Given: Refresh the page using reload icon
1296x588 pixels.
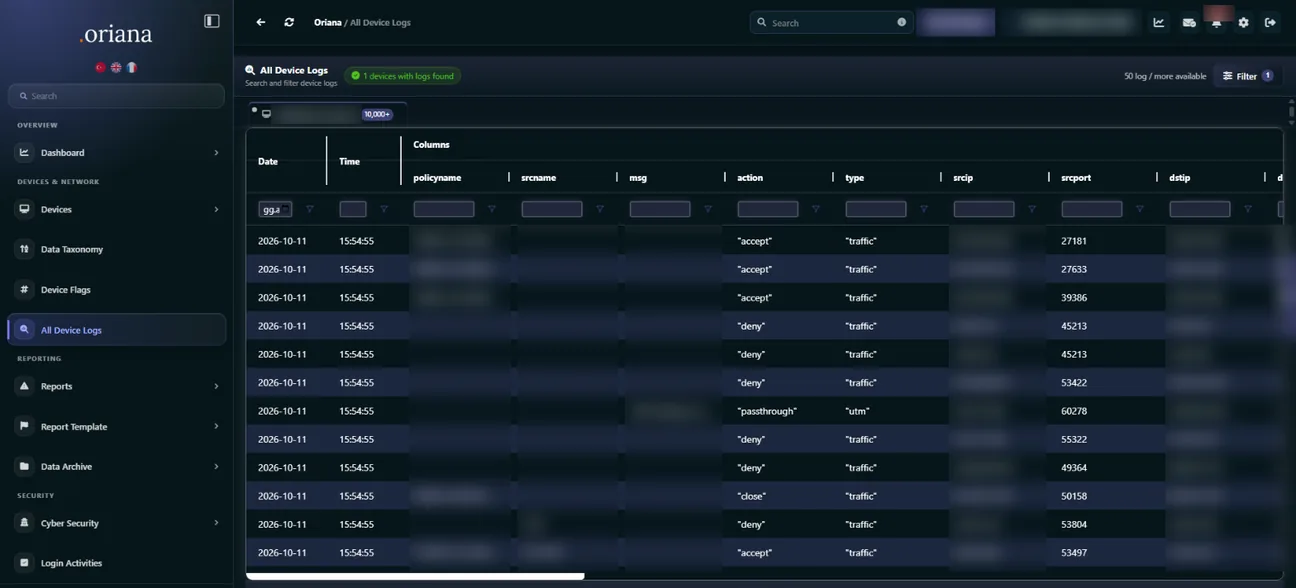Looking at the screenshot, I should (289, 22).
